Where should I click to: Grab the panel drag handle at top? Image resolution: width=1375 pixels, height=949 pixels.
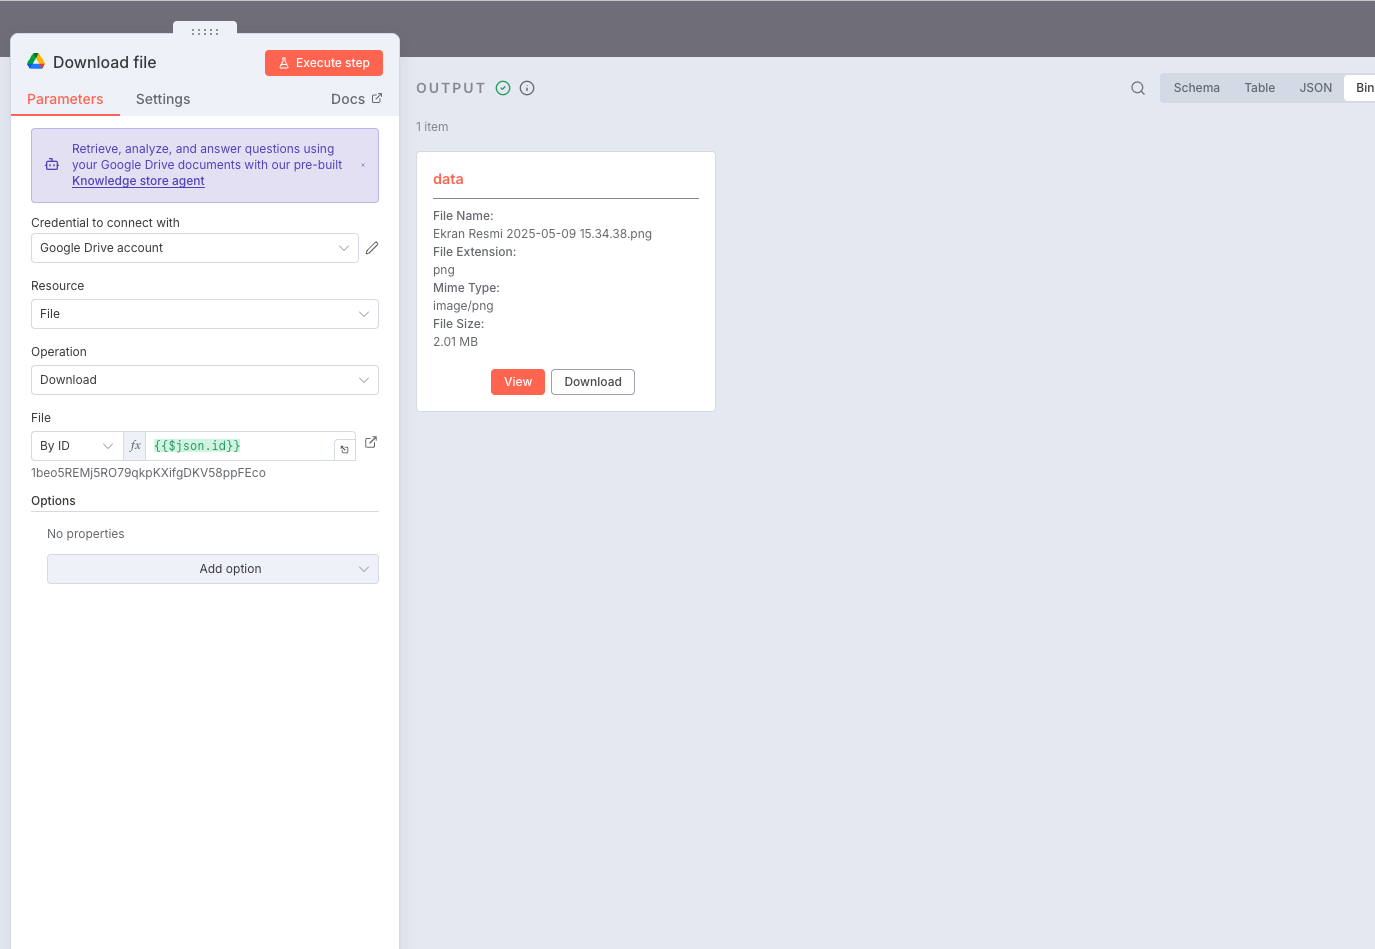click(x=205, y=32)
